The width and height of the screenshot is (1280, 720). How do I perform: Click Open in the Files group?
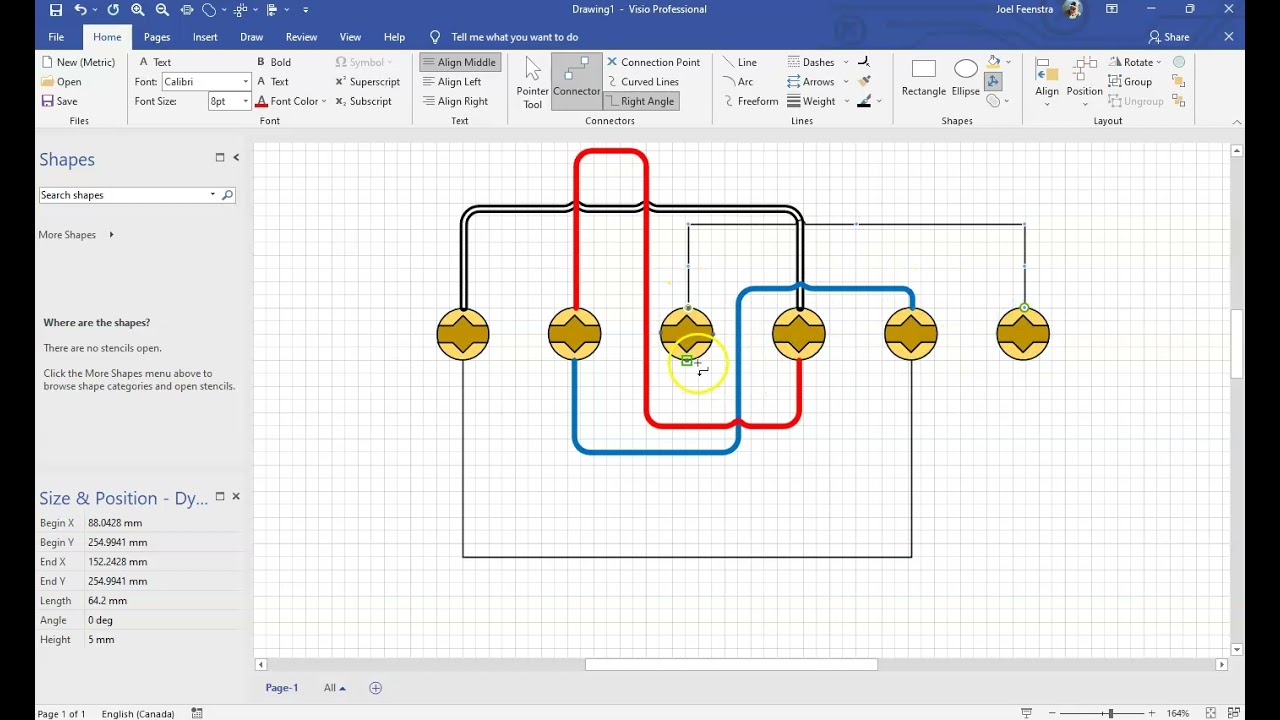click(x=61, y=82)
